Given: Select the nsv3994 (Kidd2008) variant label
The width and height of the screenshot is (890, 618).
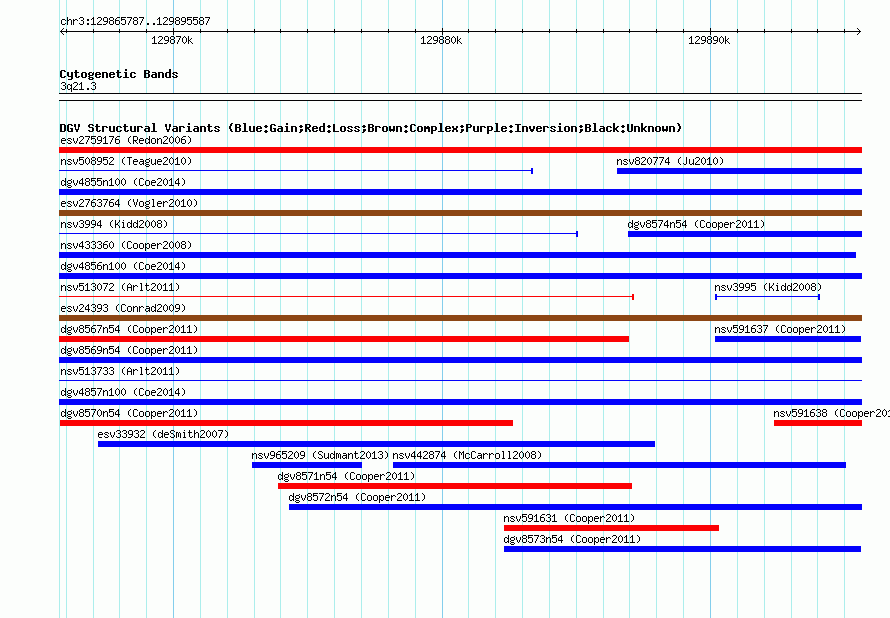Looking at the screenshot, I should [x=114, y=224].
